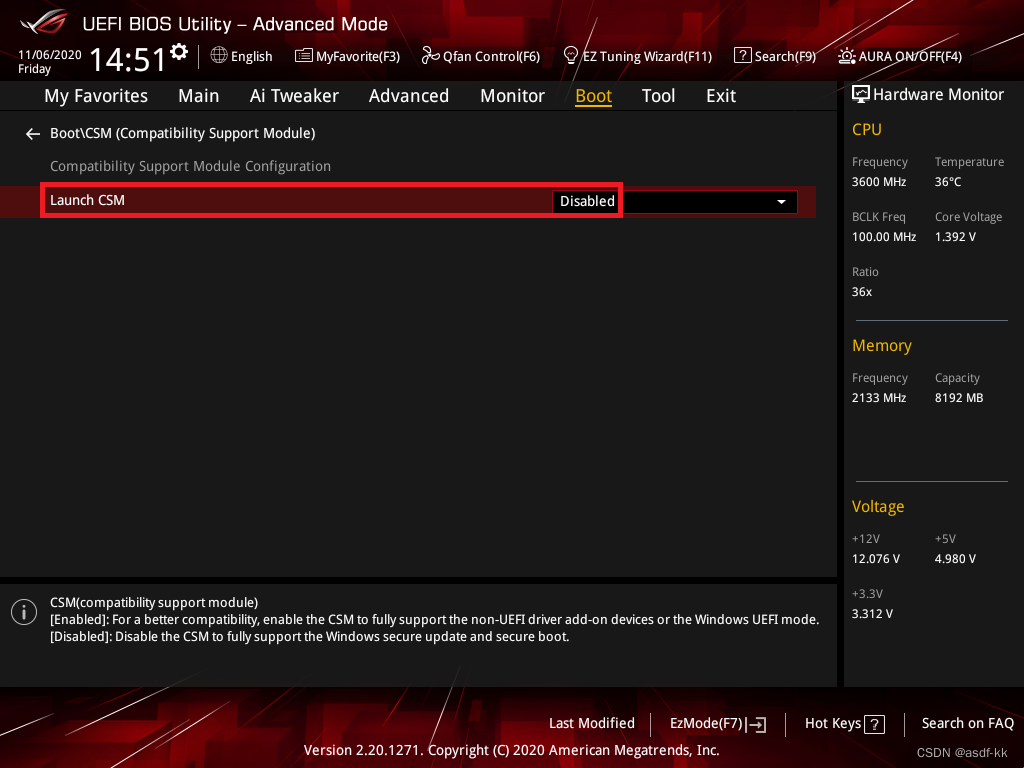Click the Voltage section heading
This screenshot has height=768, width=1024.
pos(878,507)
